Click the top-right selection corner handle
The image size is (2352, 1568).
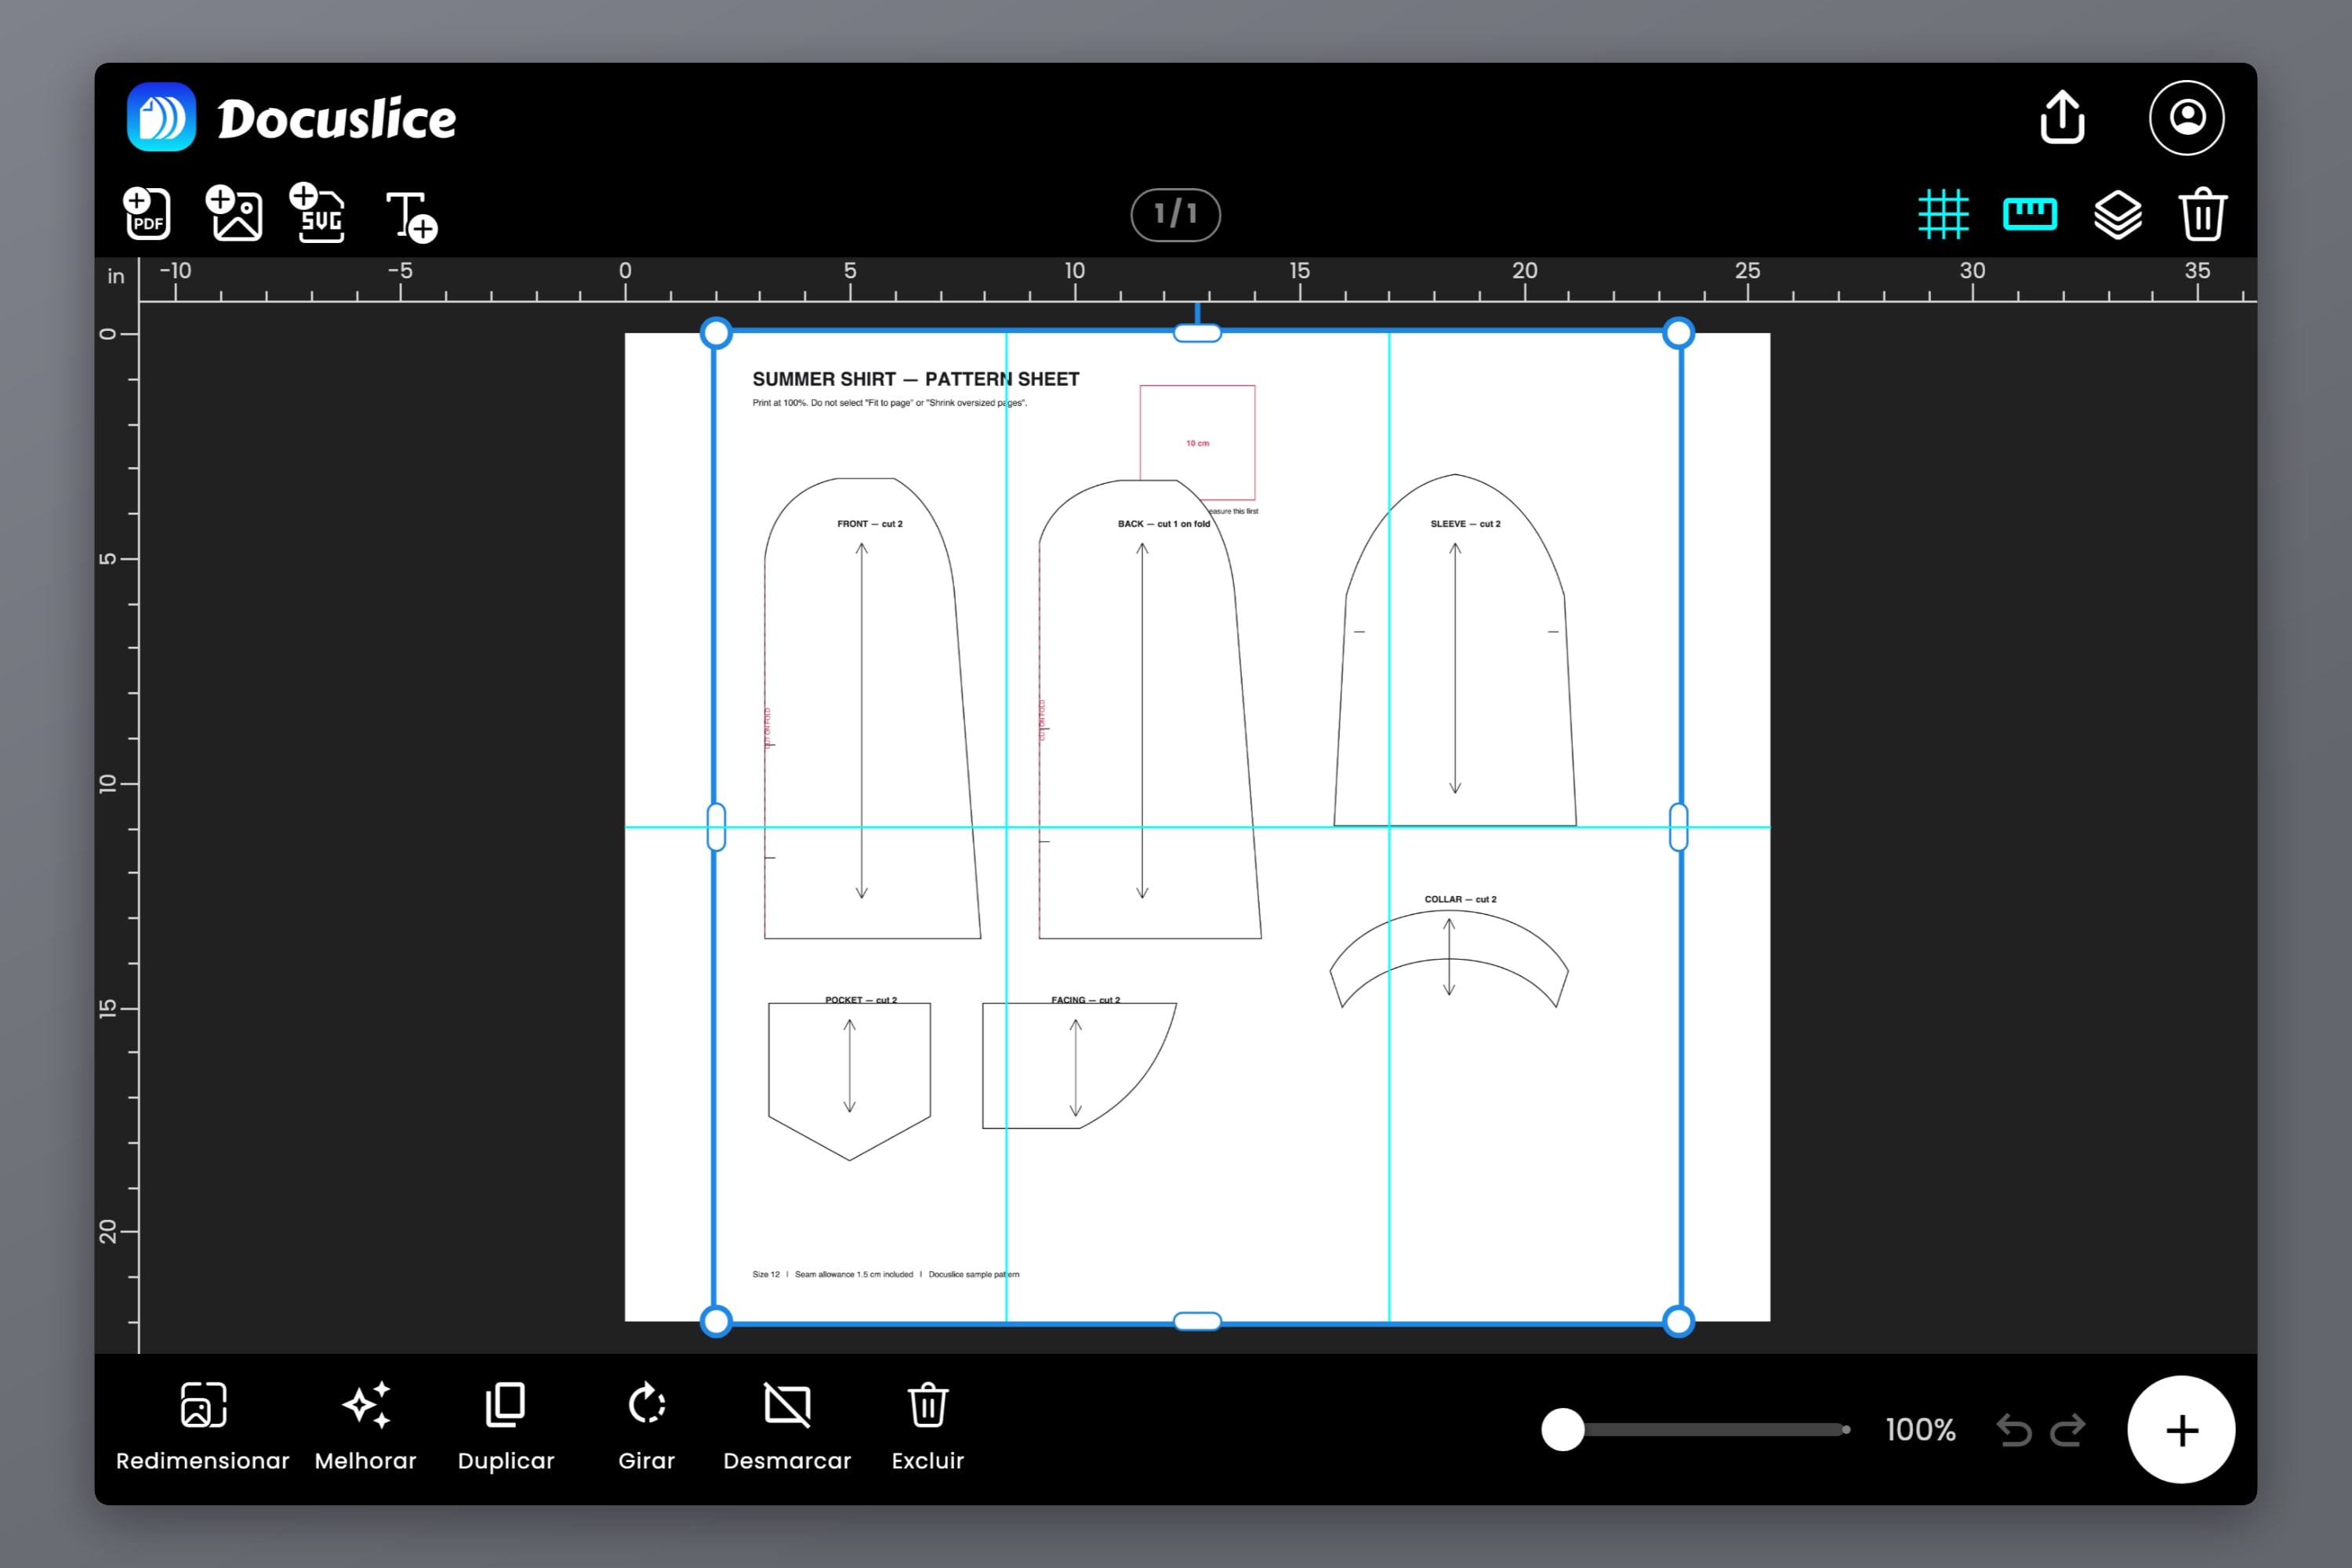point(1678,333)
